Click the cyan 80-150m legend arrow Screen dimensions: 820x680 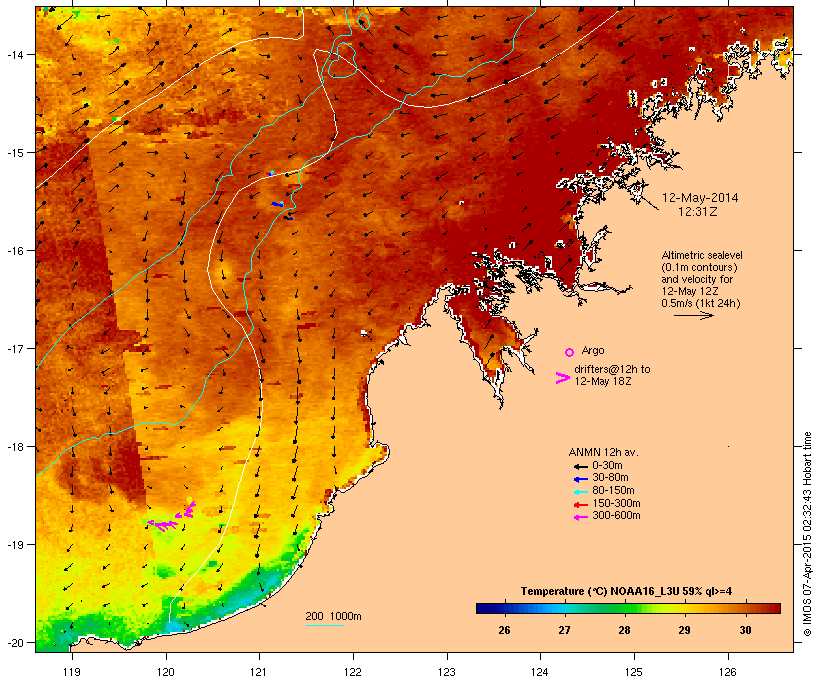coord(580,492)
